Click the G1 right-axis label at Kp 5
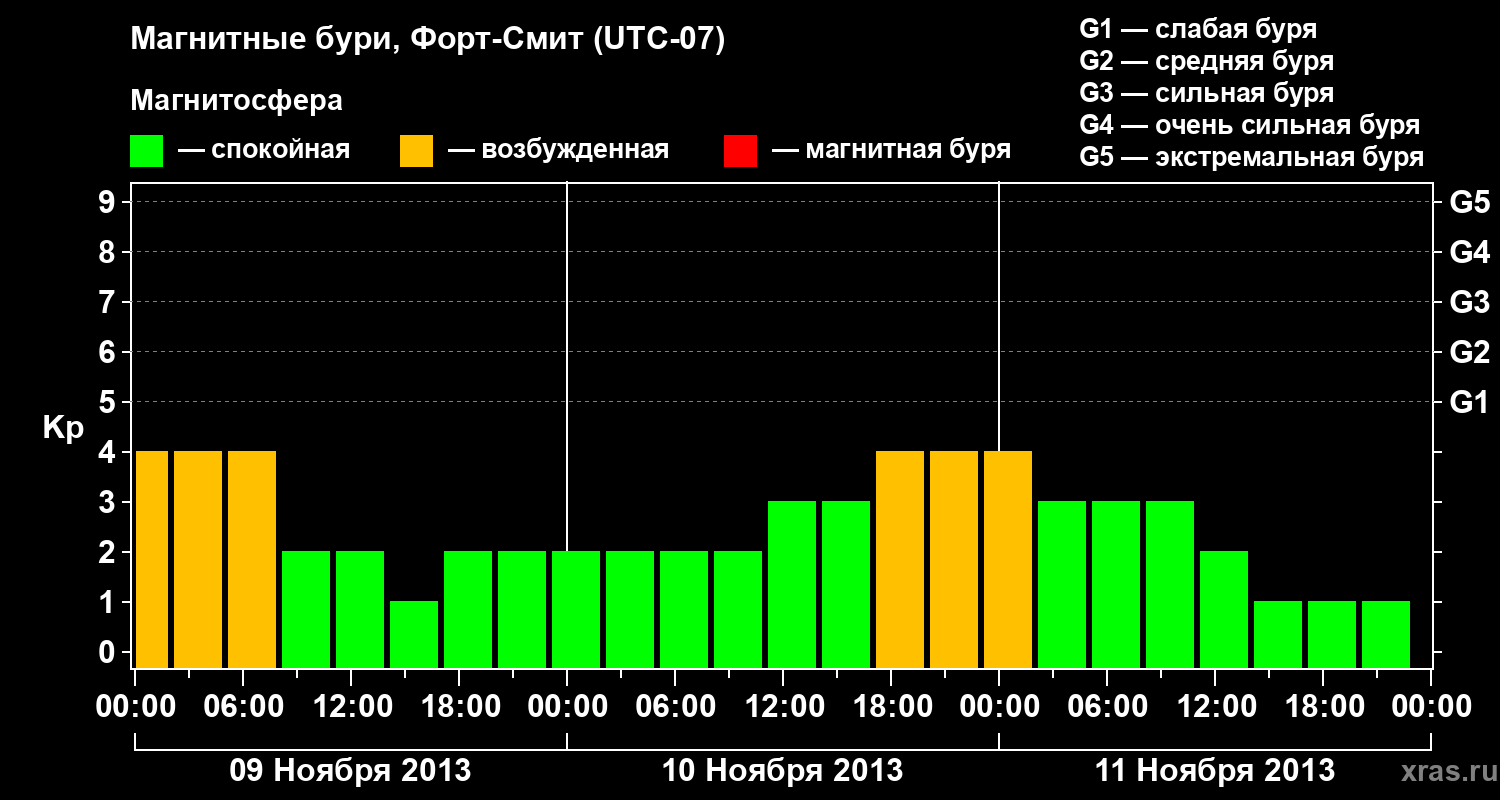 point(1469,402)
